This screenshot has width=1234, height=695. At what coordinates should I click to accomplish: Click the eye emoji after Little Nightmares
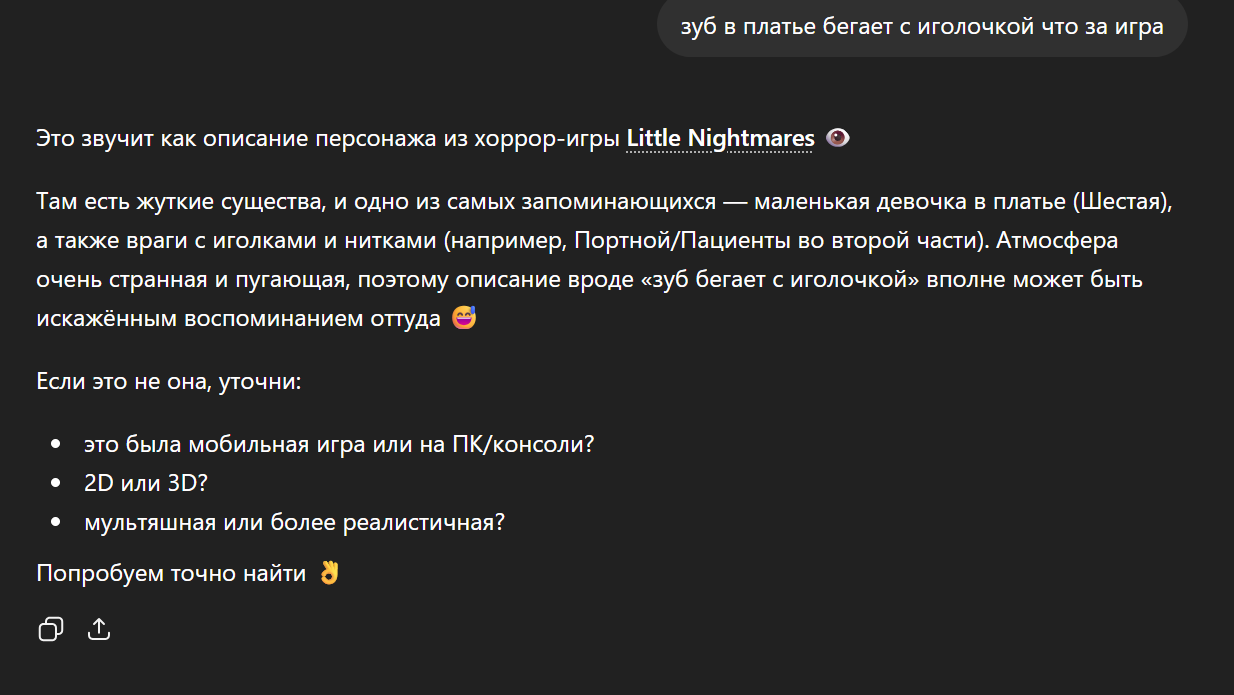click(838, 138)
